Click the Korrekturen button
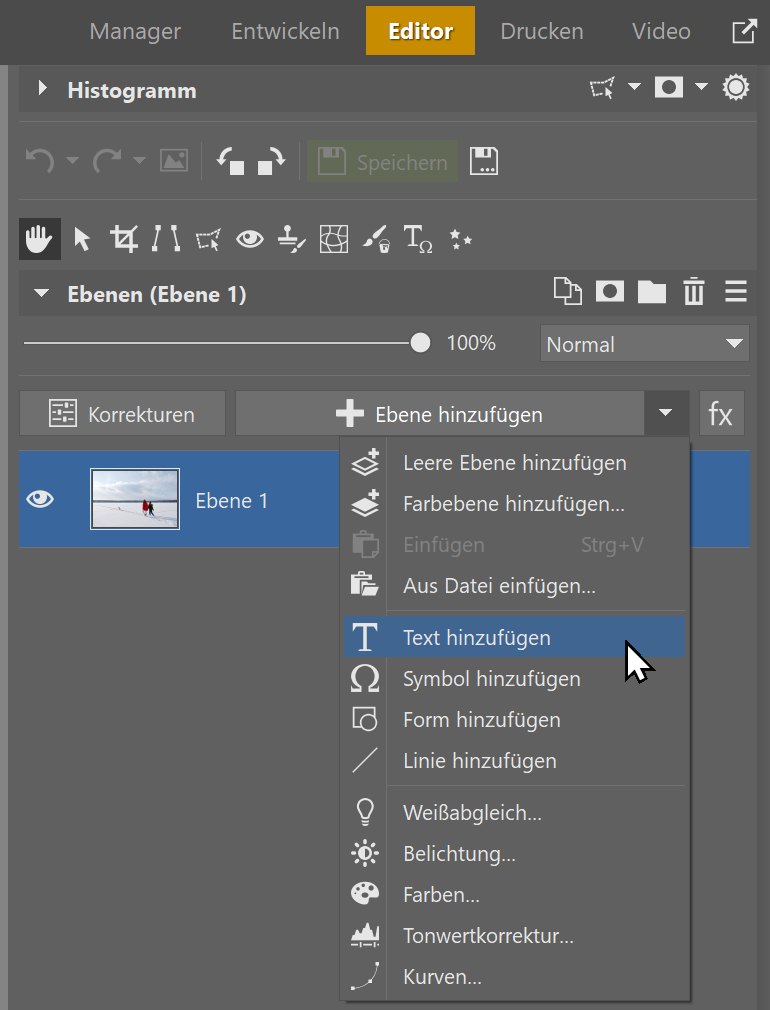Screen dimensions: 770x1010 (122, 414)
